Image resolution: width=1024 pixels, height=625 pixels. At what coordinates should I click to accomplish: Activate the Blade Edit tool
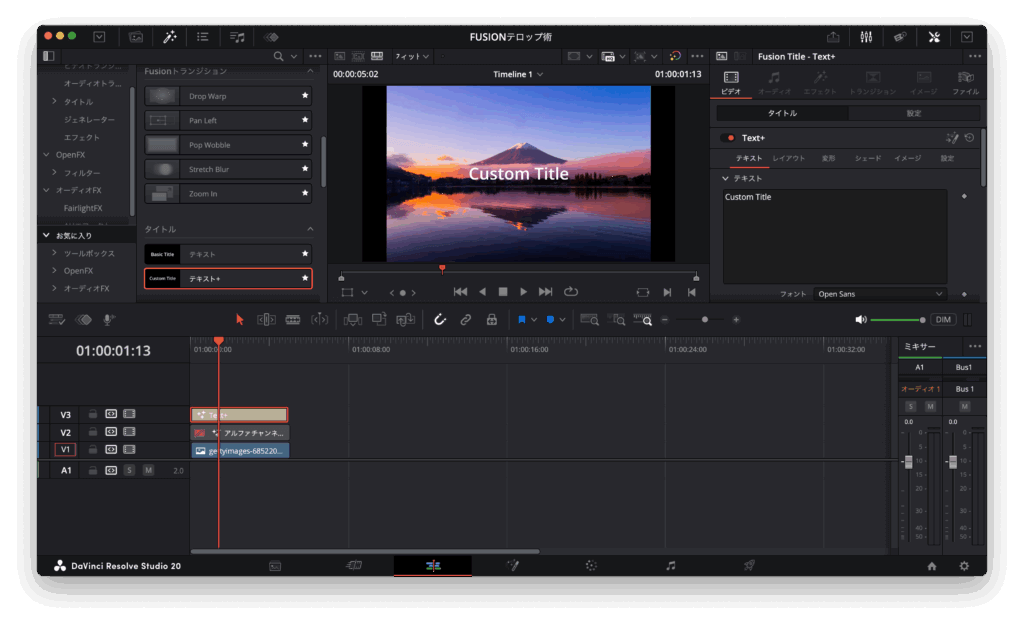point(293,320)
